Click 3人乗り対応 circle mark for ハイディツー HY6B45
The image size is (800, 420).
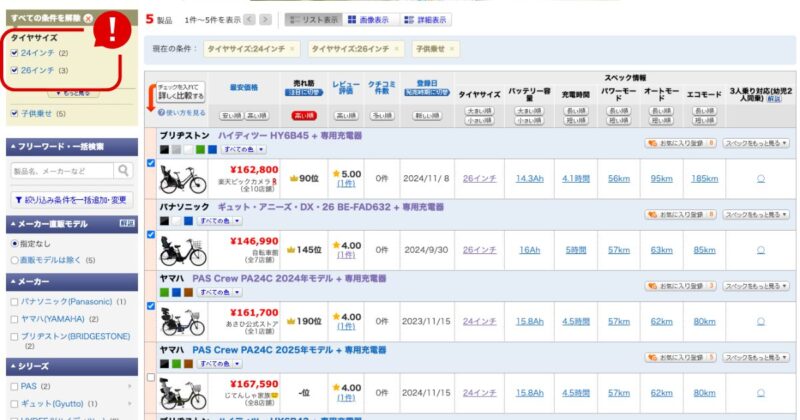pyautogui.click(x=761, y=179)
